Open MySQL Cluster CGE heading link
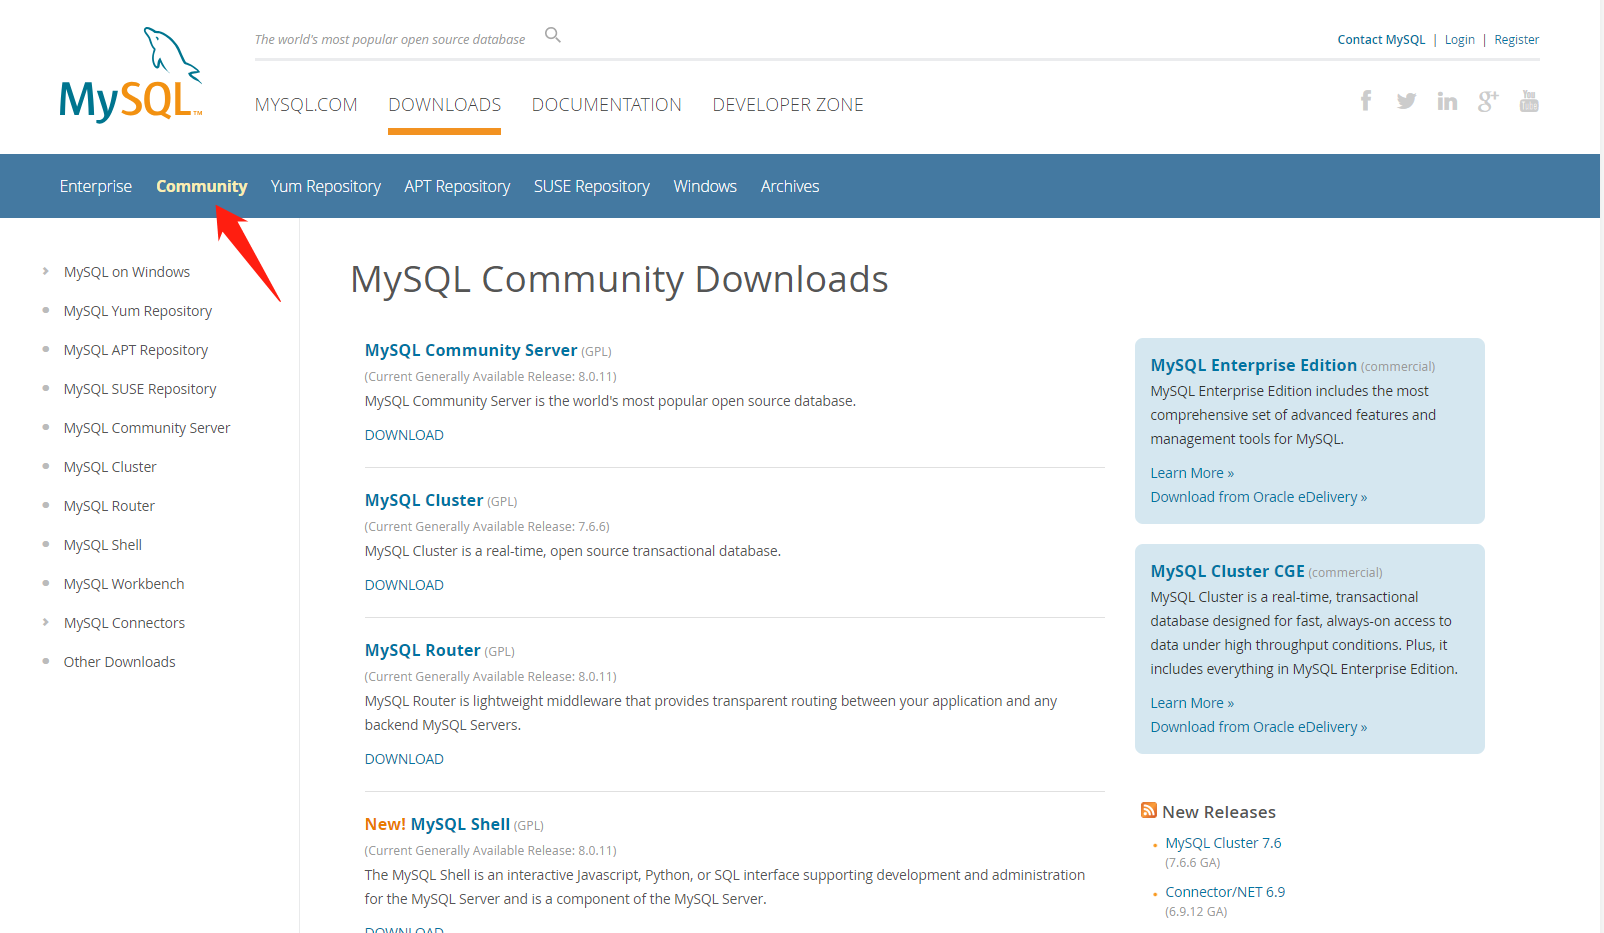This screenshot has height=933, width=1604. click(x=1227, y=571)
